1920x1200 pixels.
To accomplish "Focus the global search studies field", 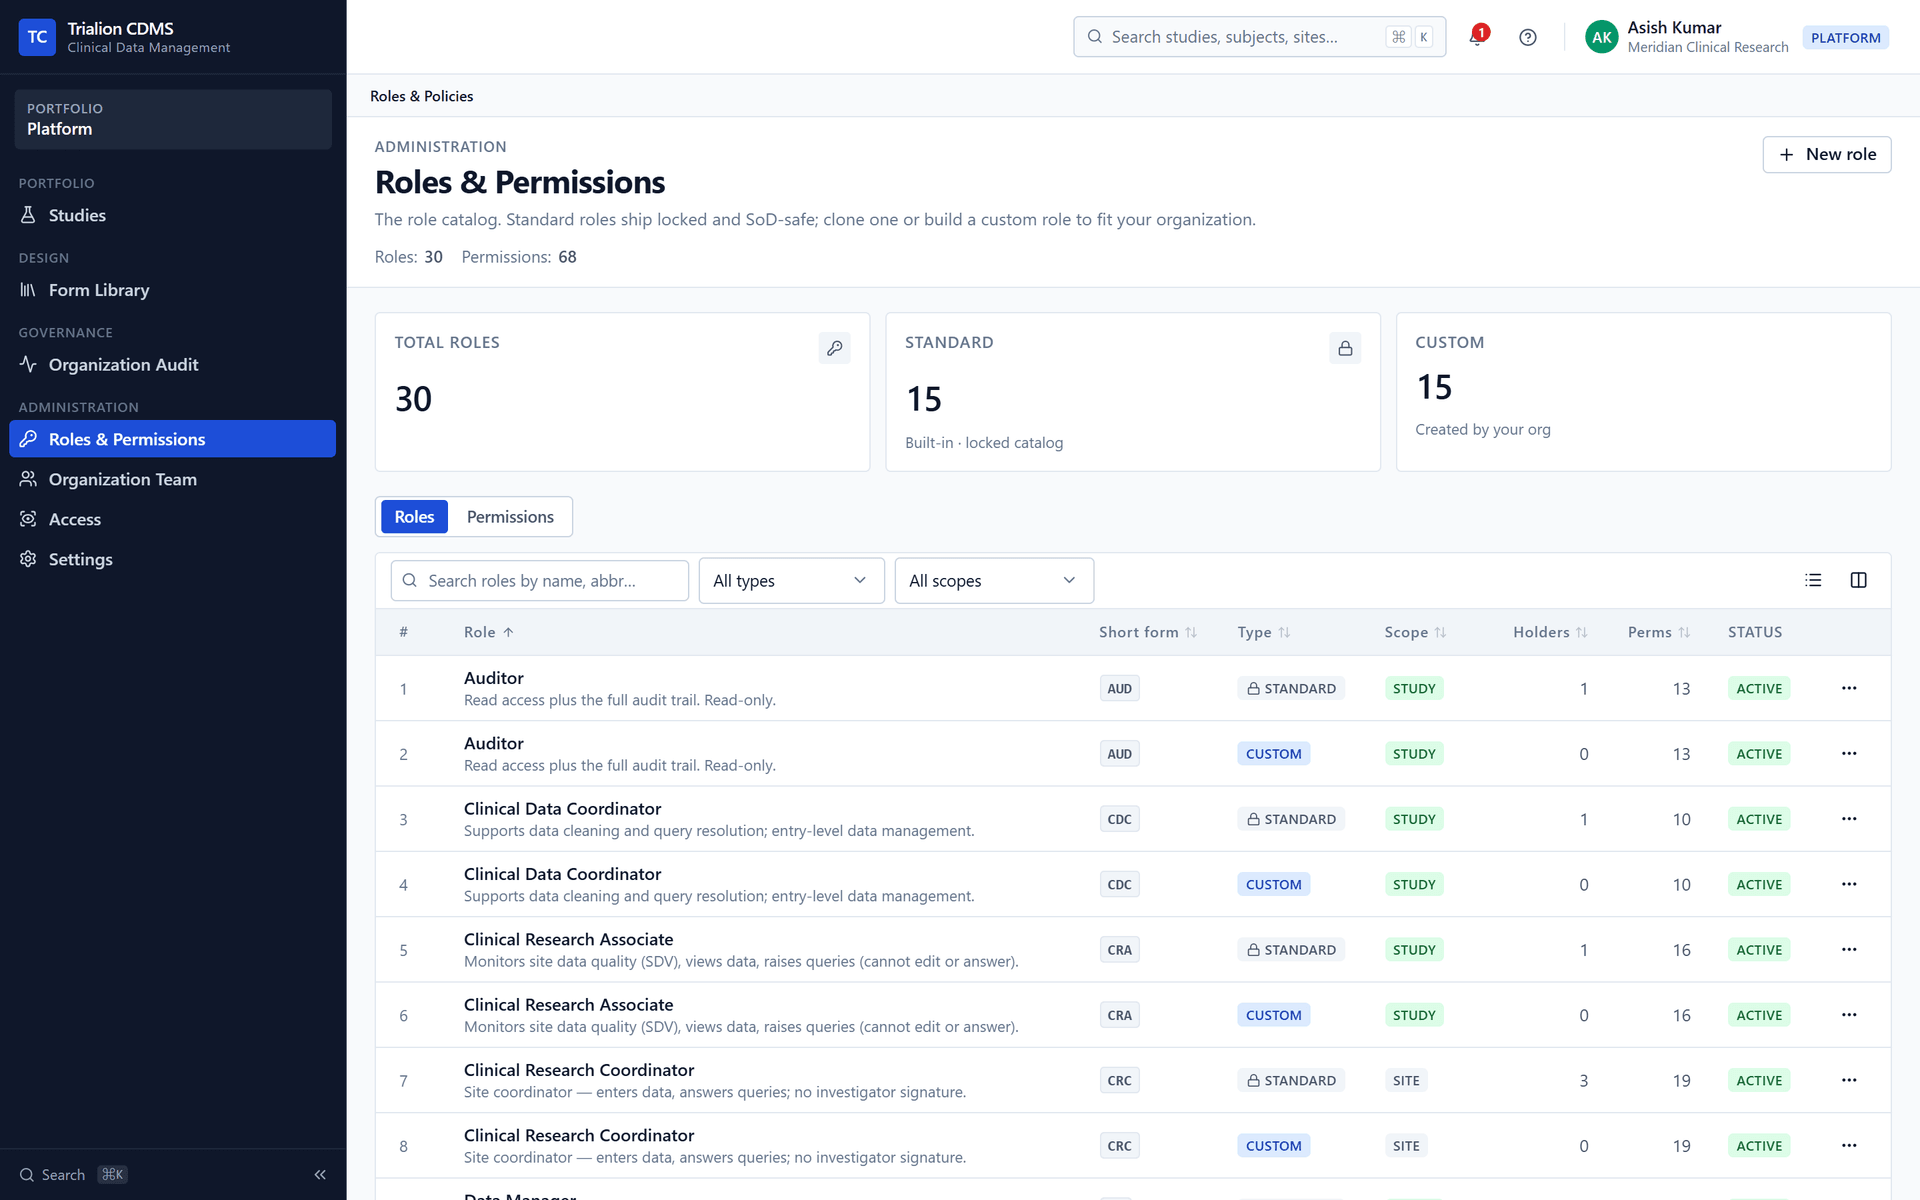I will click(1259, 37).
